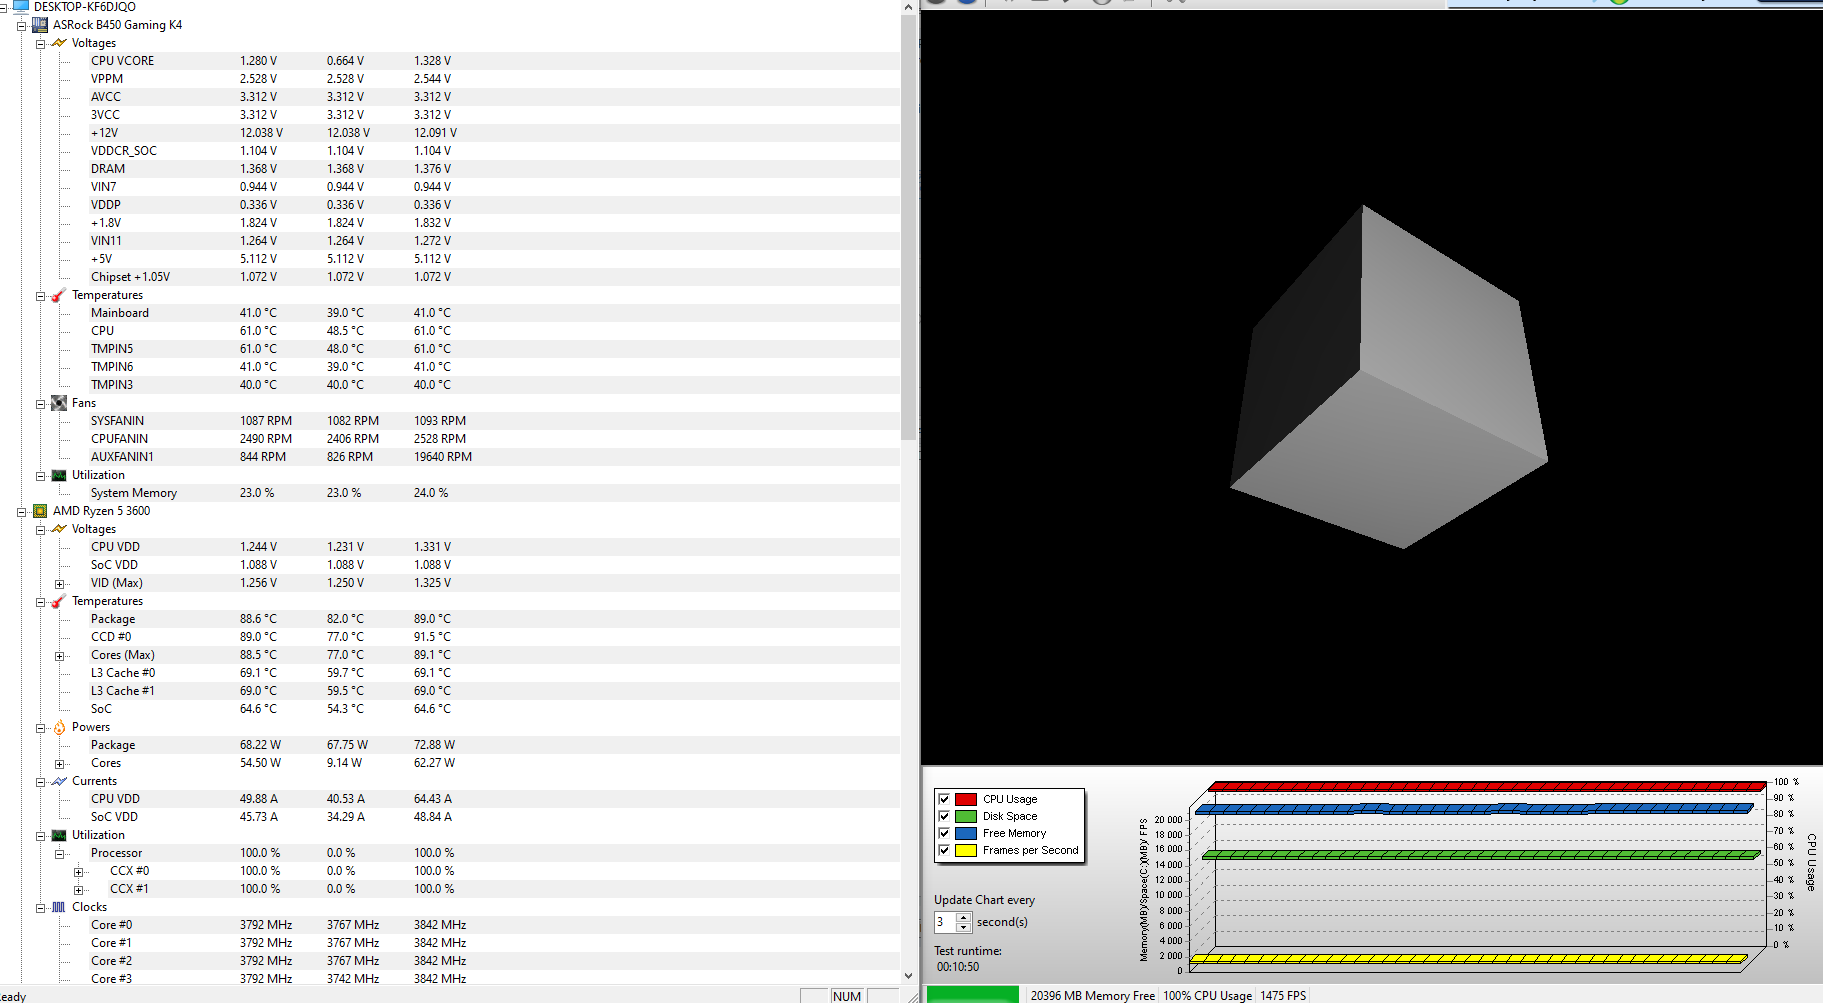Expand the Cores (Max) temperature node
1823x1003 pixels.
[59, 657]
